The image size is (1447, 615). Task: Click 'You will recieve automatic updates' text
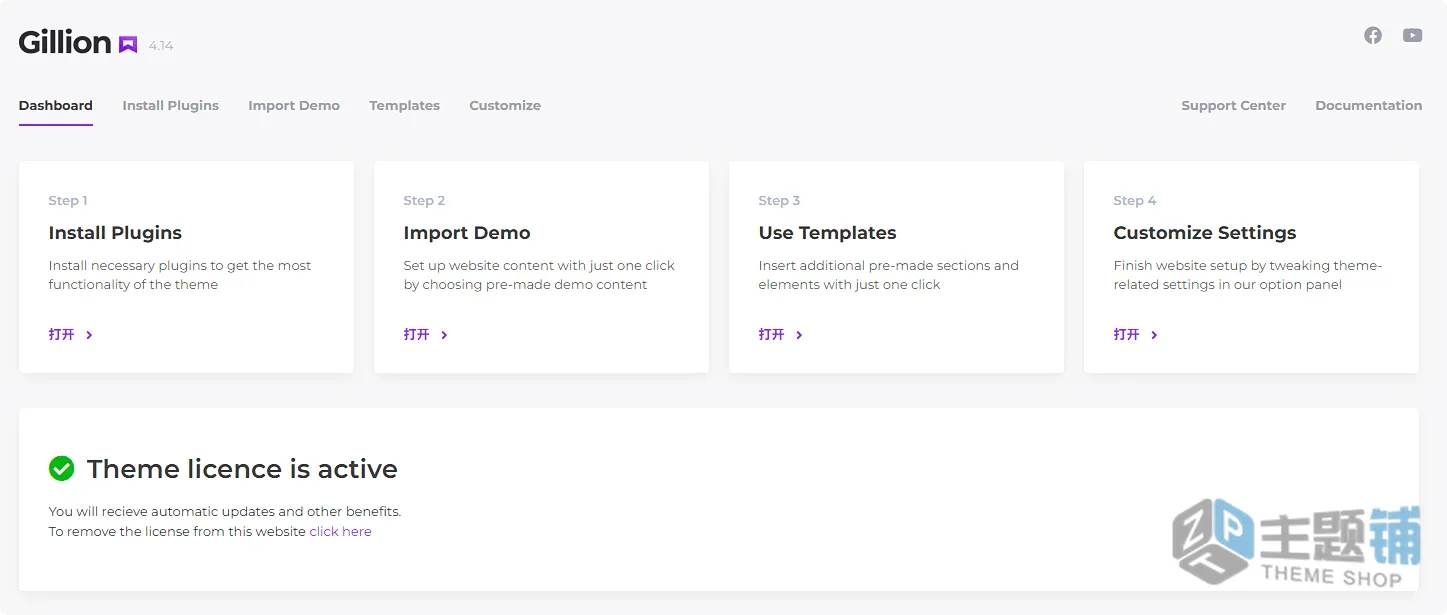coord(225,512)
